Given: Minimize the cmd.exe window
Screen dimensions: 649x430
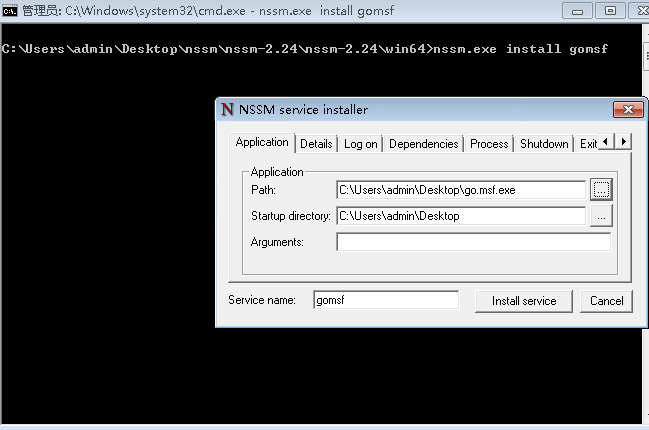Looking at the screenshot, I should [577, 11].
